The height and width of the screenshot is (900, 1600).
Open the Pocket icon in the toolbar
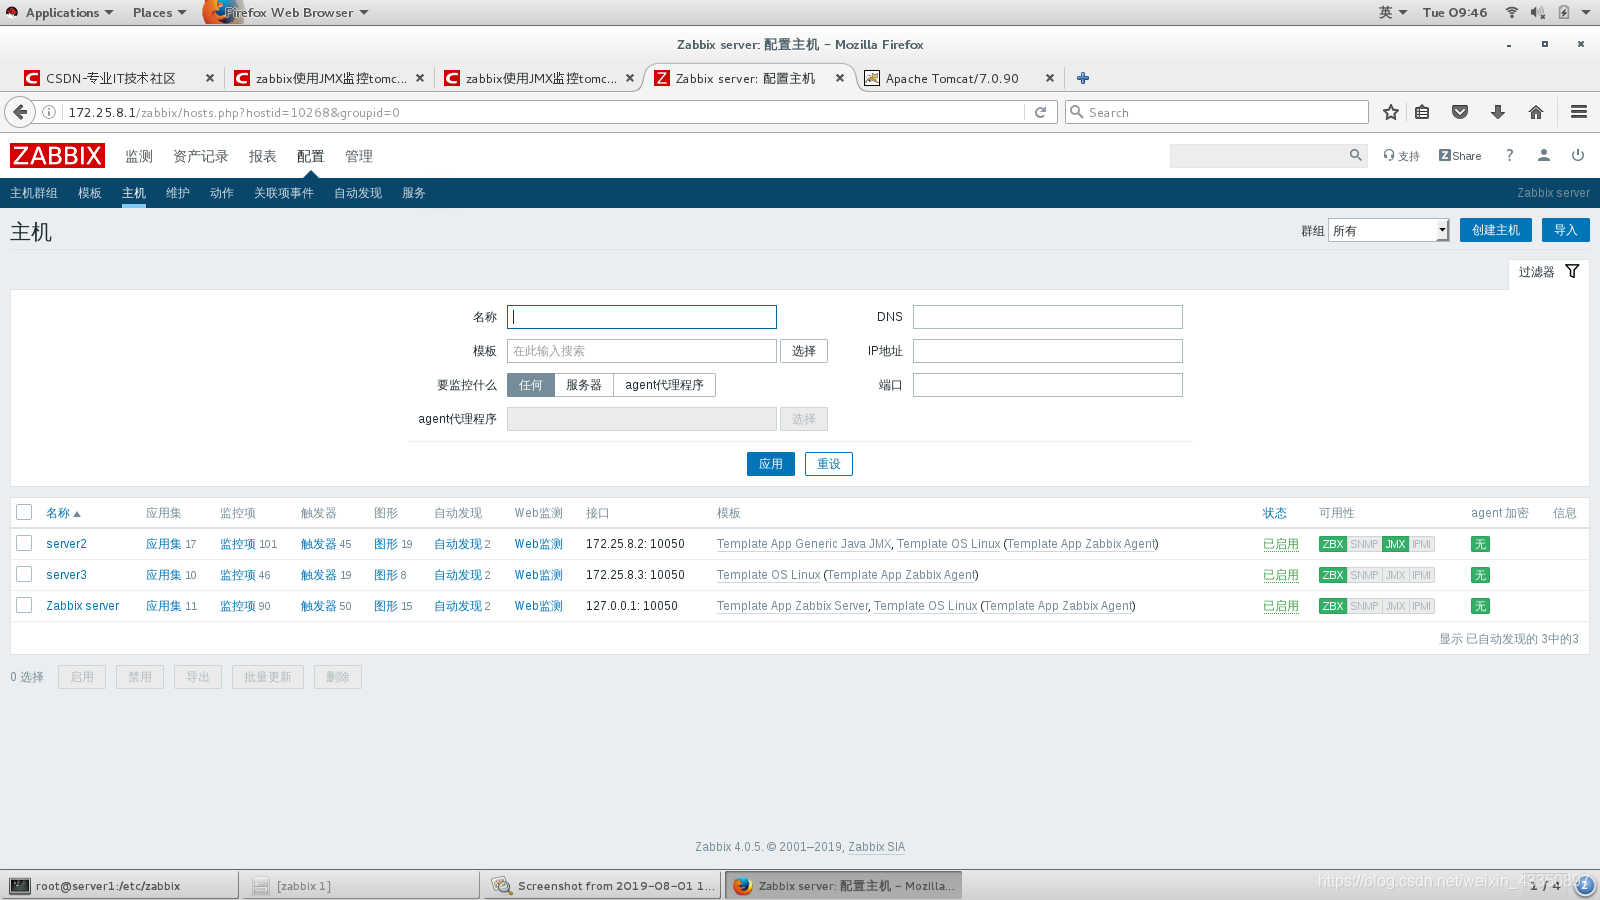[x=1460, y=112]
